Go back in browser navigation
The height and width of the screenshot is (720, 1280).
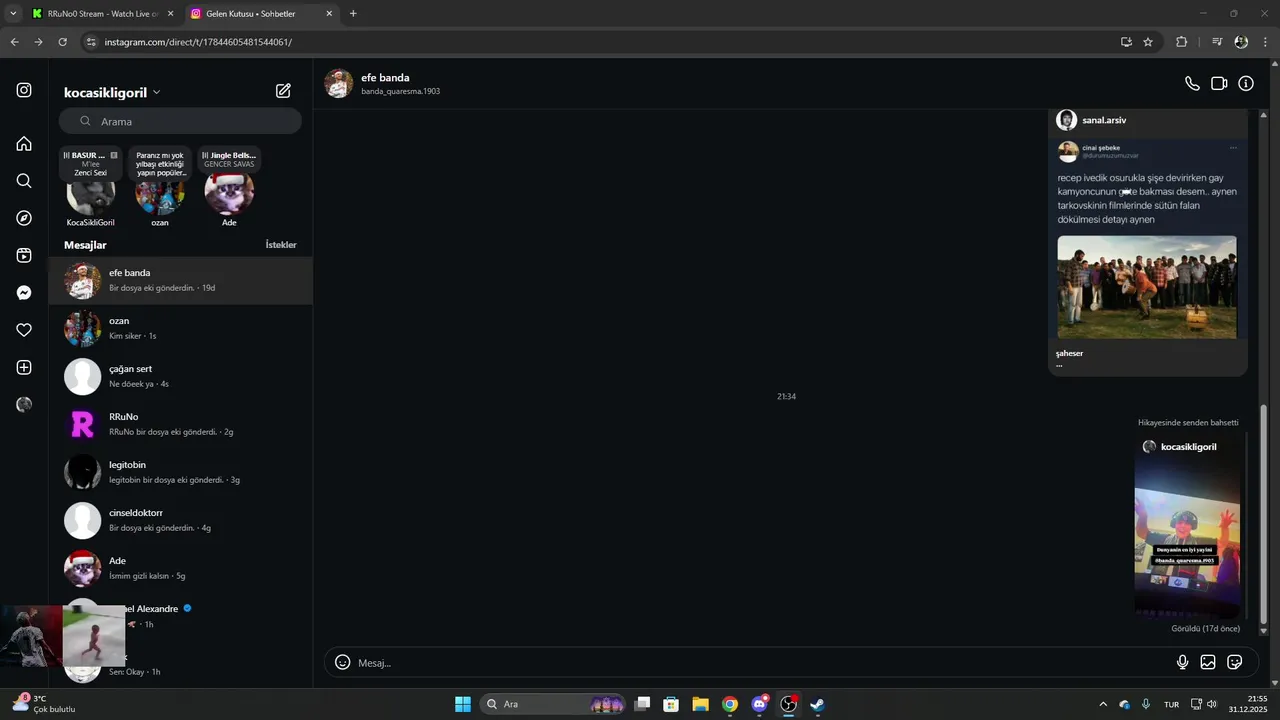click(x=14, y=42)
